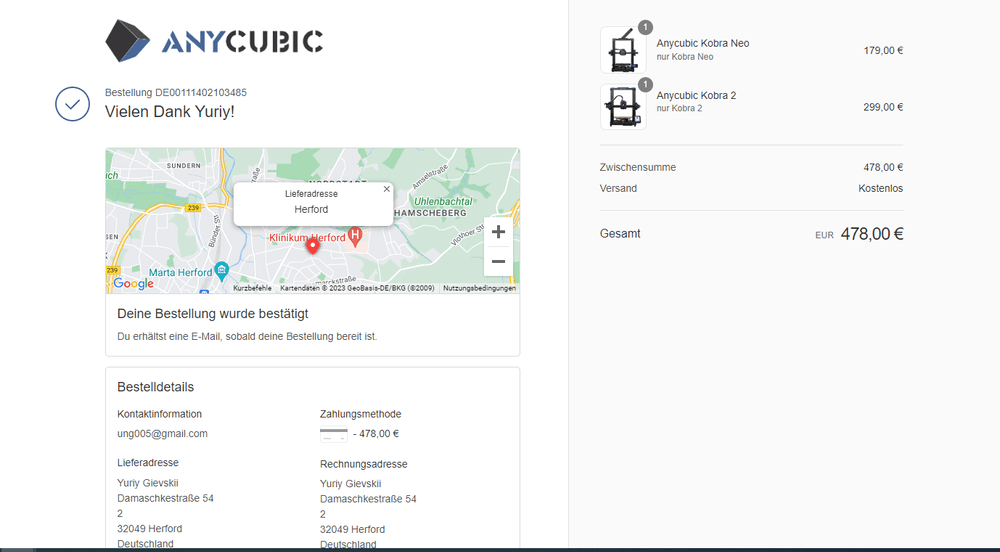The image size is (1000, 552).
Task: Open the map Nutzungsbedingungen link
Action: tap(479, 288)
